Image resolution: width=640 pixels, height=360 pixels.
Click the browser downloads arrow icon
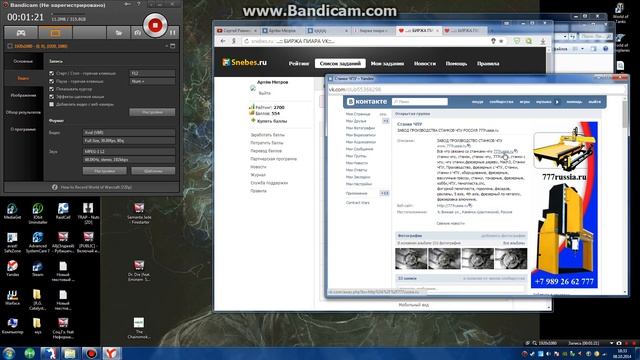(543, 41)
